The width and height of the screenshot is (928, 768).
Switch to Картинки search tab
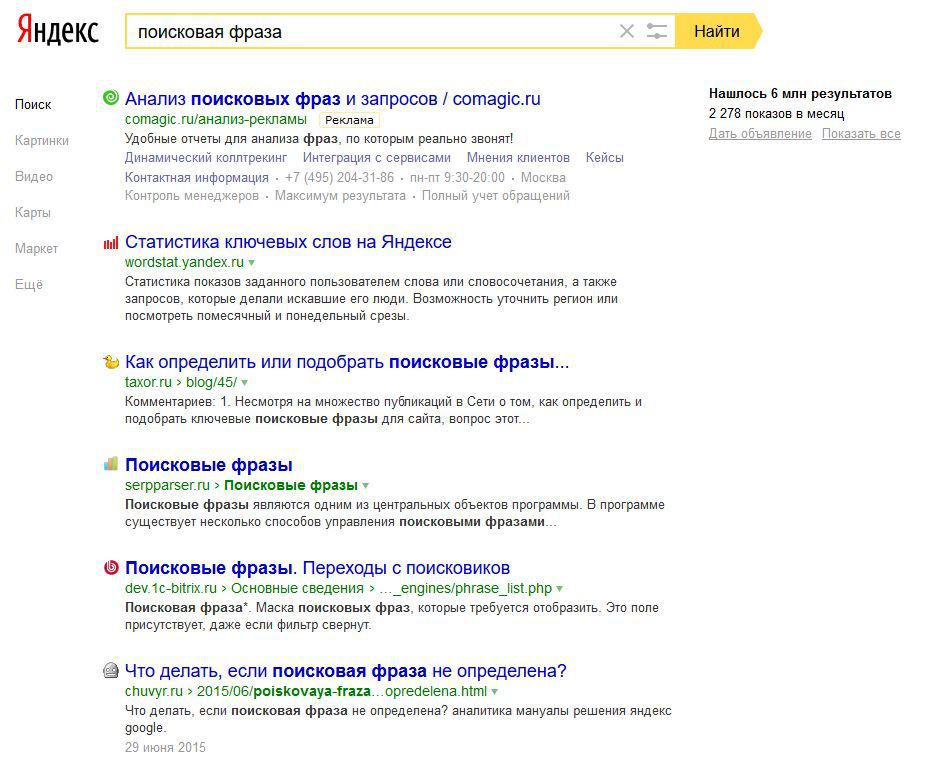tap(42, 141)
